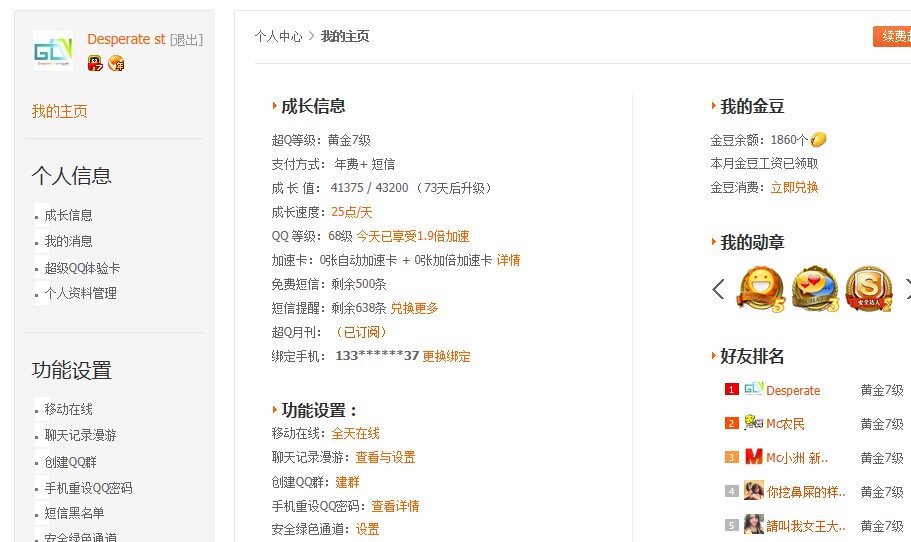This screenshot has width=911, height=542.
Task: Open 我的消息 in the sidebar
Action: point(69,241)
